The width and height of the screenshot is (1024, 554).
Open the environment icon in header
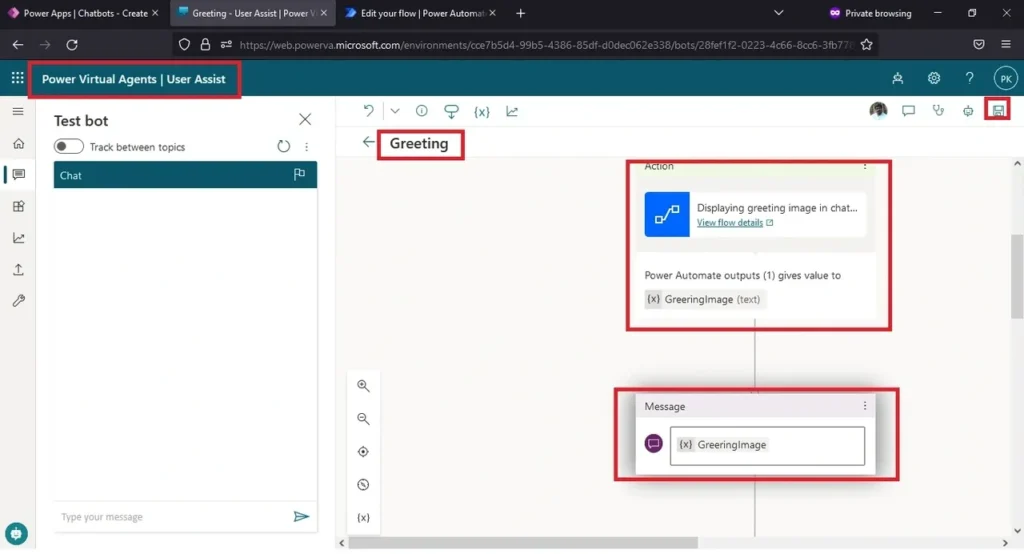tap(898, 78)
